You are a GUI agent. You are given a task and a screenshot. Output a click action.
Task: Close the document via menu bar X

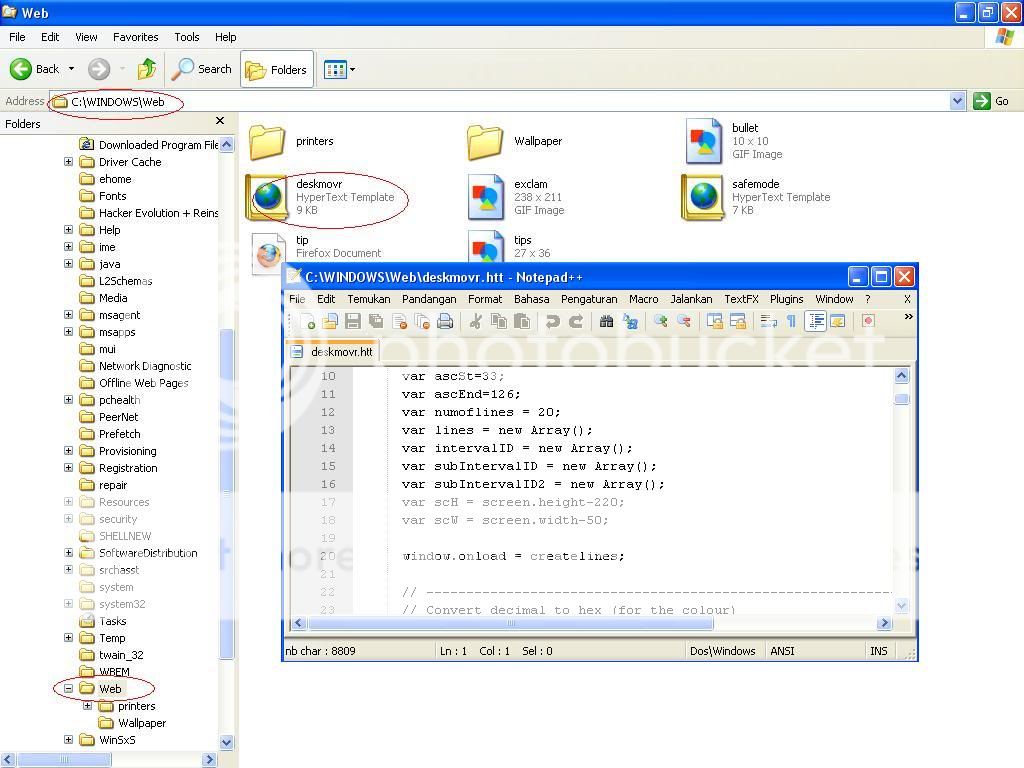[907, 299]
